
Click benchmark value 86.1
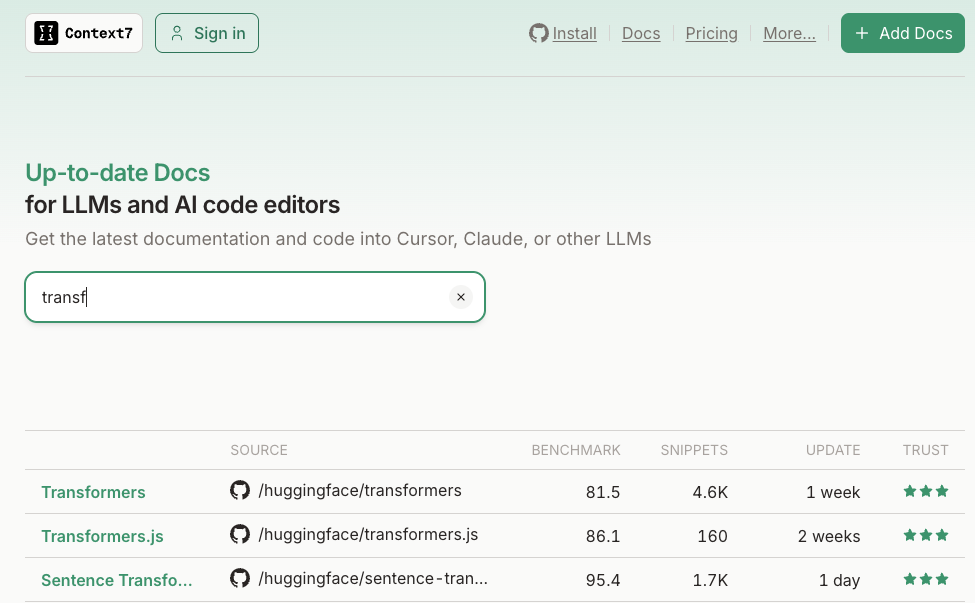point(603,536)
